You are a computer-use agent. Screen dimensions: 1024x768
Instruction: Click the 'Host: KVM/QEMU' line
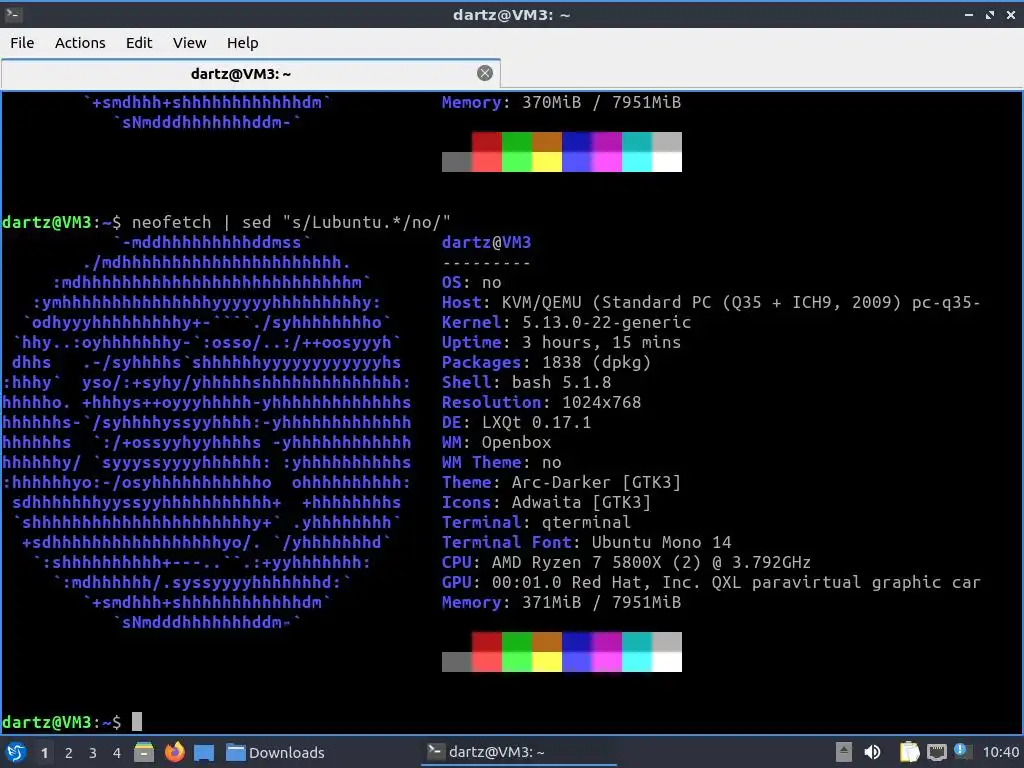click(x=711, y=302)
